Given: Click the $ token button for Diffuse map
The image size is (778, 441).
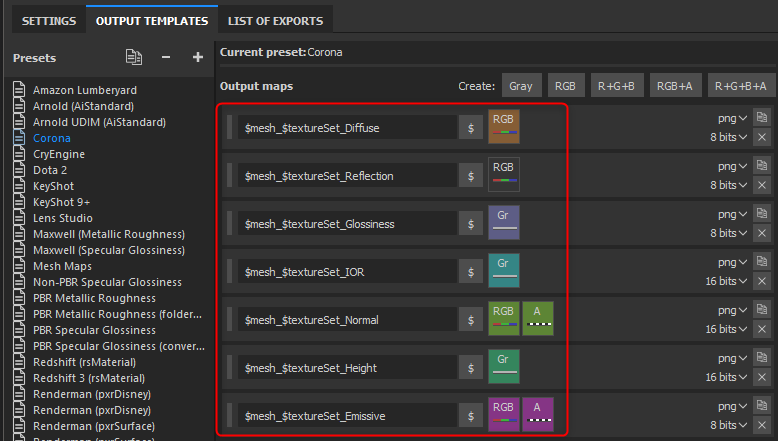Looking at the screenshot, I should point(470,128).
